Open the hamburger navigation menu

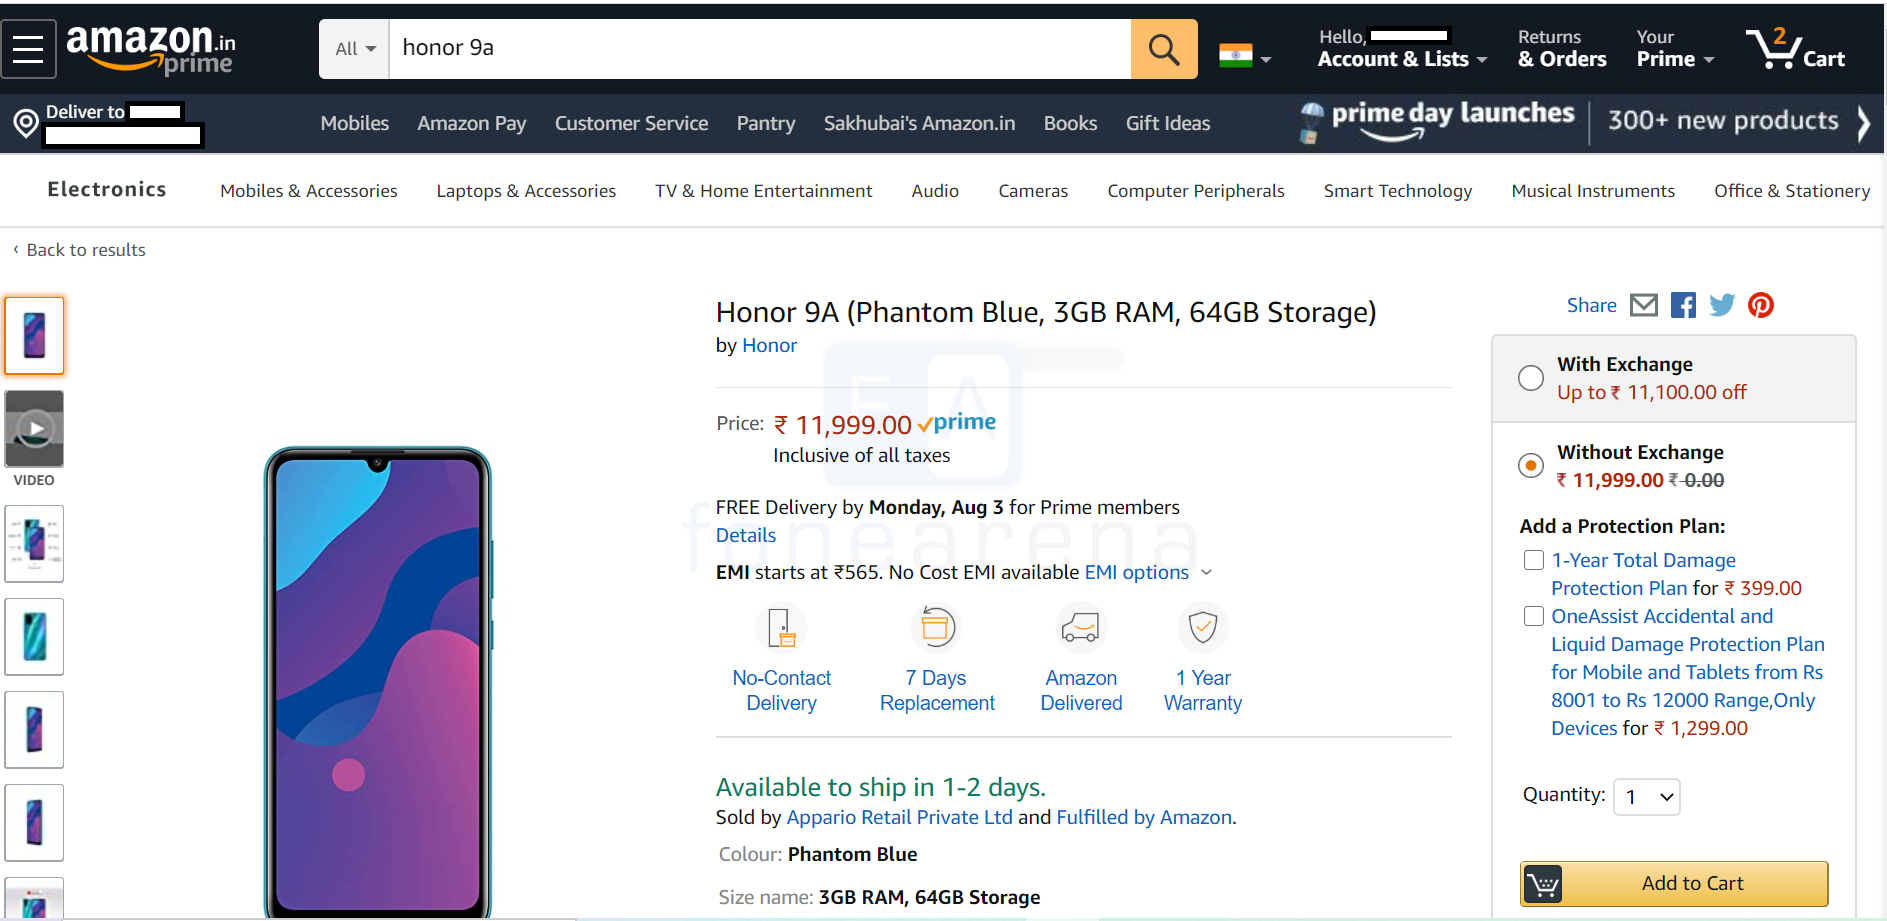point(28,49)
